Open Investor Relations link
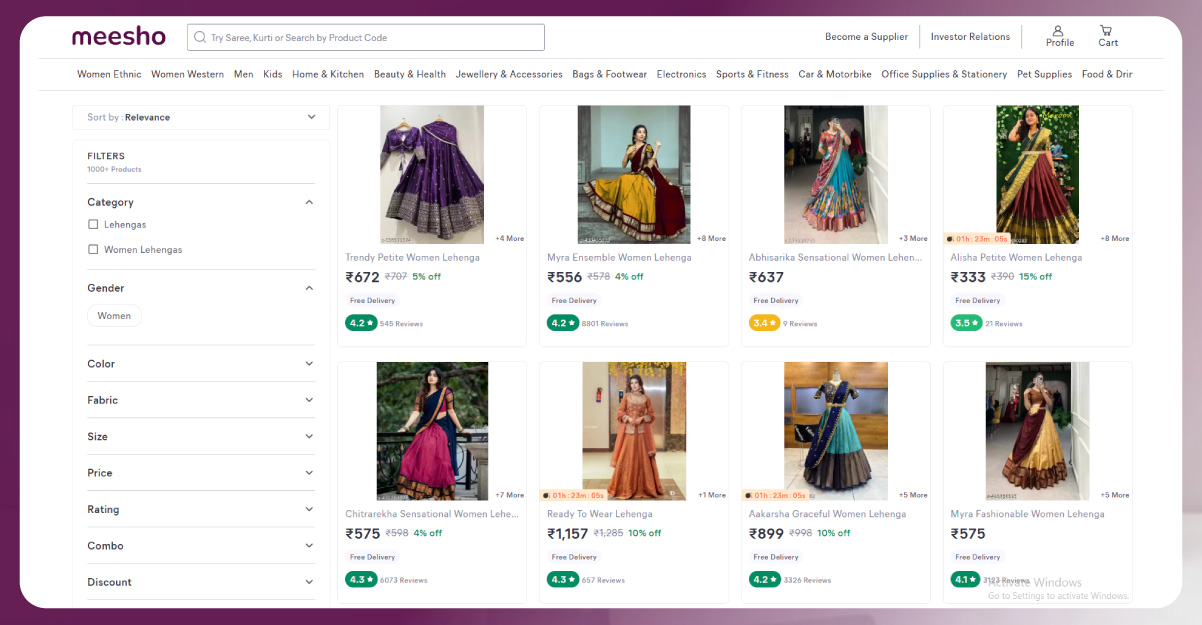The image size is (1202, 625). tap(970, 37)
